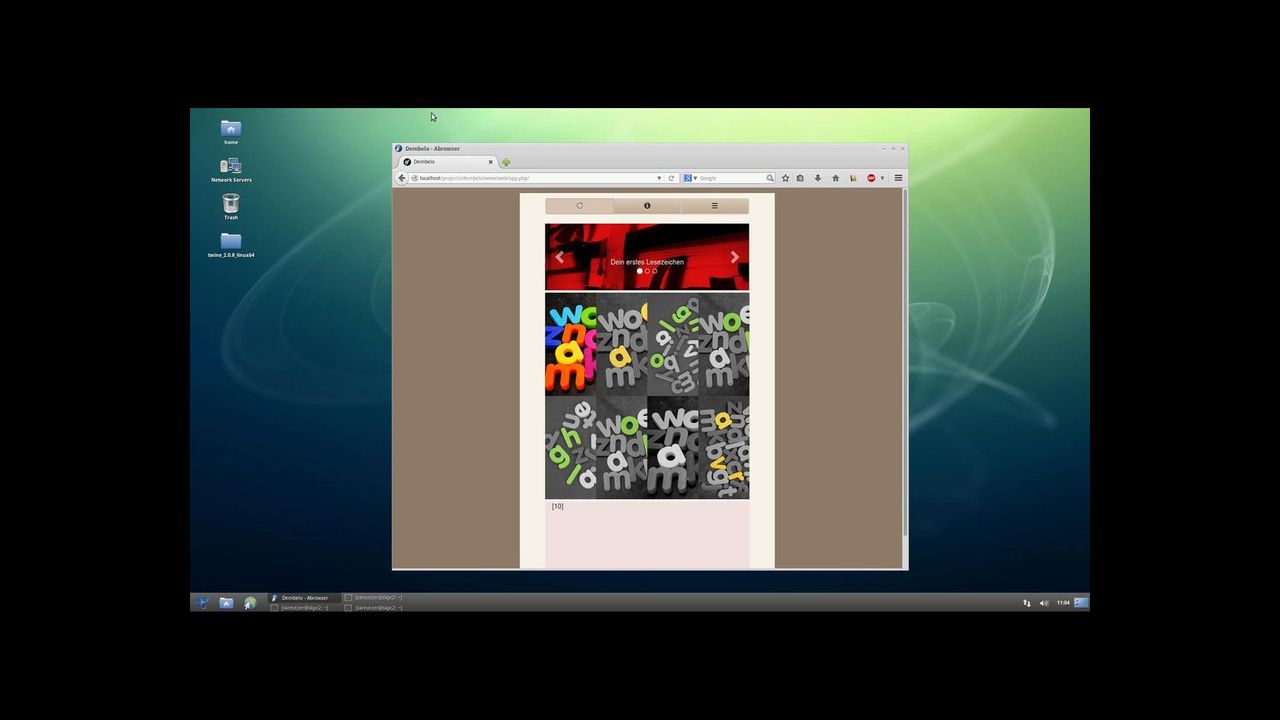Go to the browser home page icon
The width and height of the screenshot is (1280, 720).
point(835,178)
